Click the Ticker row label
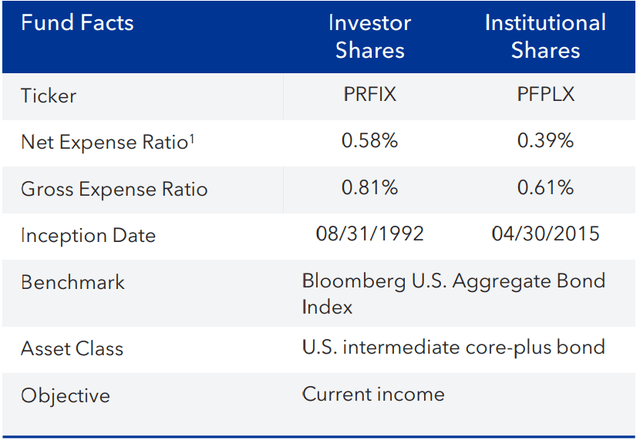Image resolution: width=640 pixels, height=440 pixels. [49, 96]
